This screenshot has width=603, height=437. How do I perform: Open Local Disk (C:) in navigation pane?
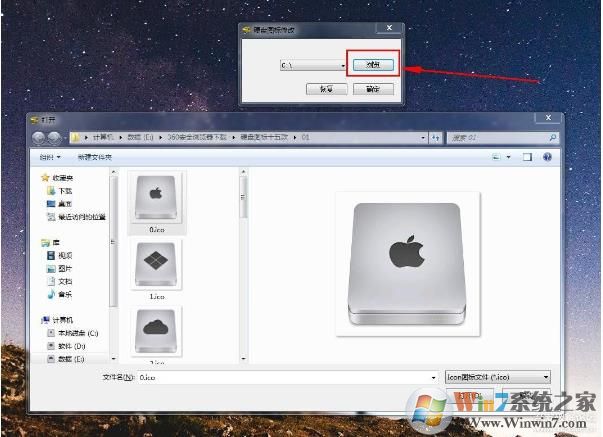coord(72,333)
